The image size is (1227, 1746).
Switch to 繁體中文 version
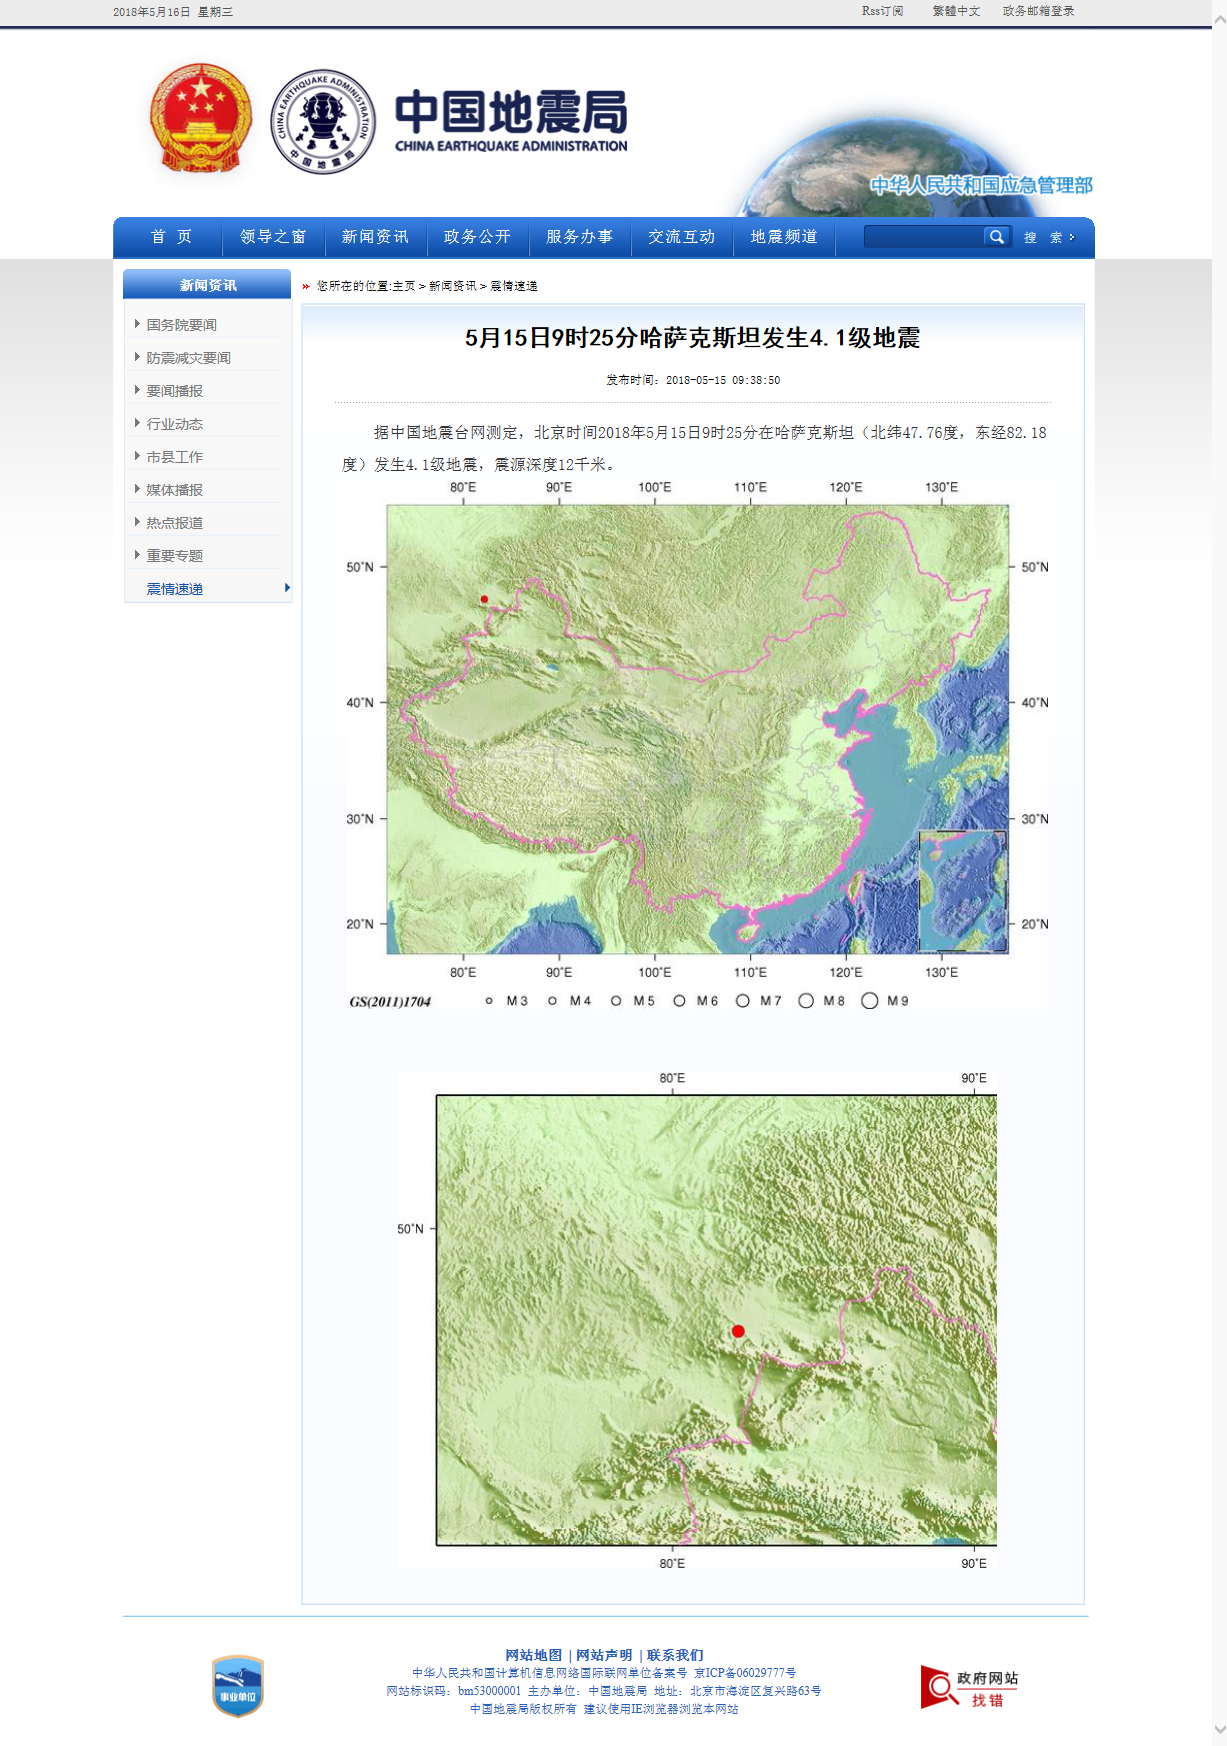[956, 11]
